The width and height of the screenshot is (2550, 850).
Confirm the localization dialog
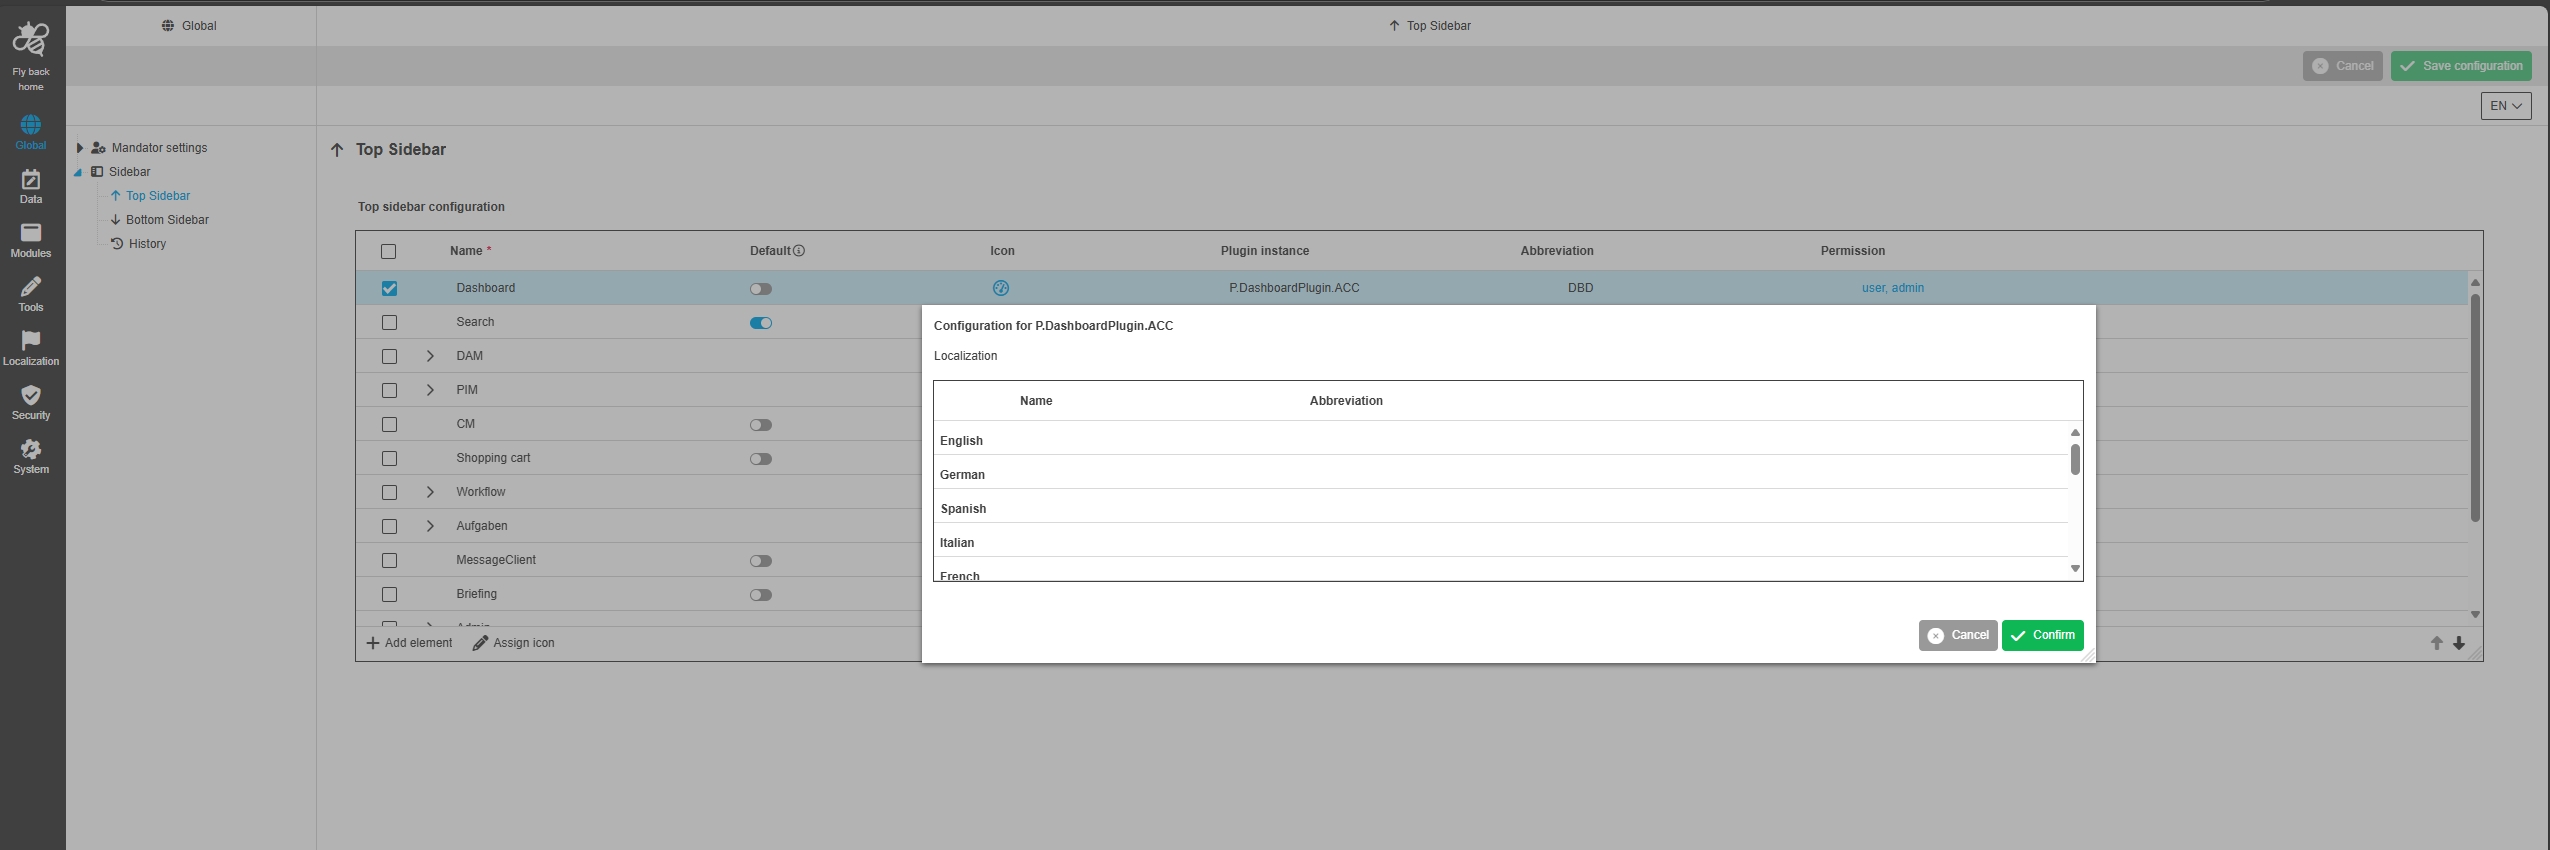[x=2042, y=635]
